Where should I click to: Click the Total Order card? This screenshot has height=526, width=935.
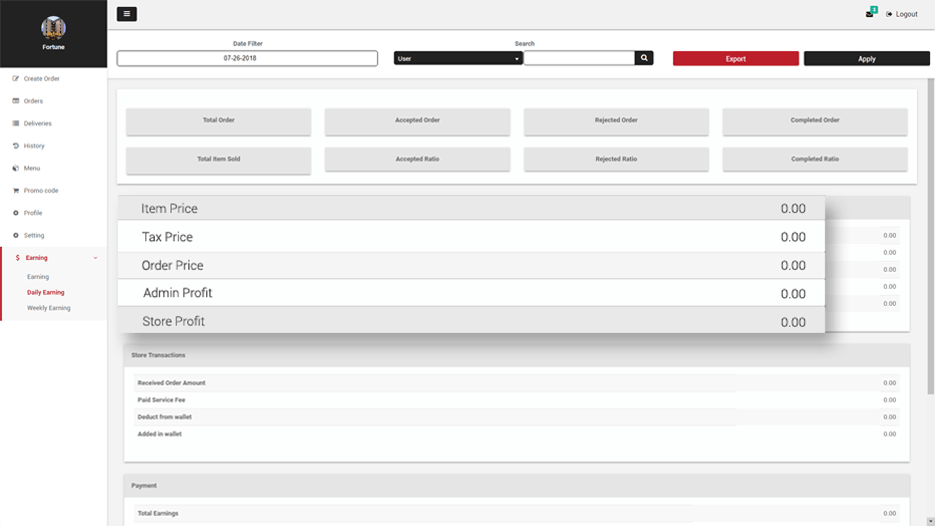[x=218, y=121]
